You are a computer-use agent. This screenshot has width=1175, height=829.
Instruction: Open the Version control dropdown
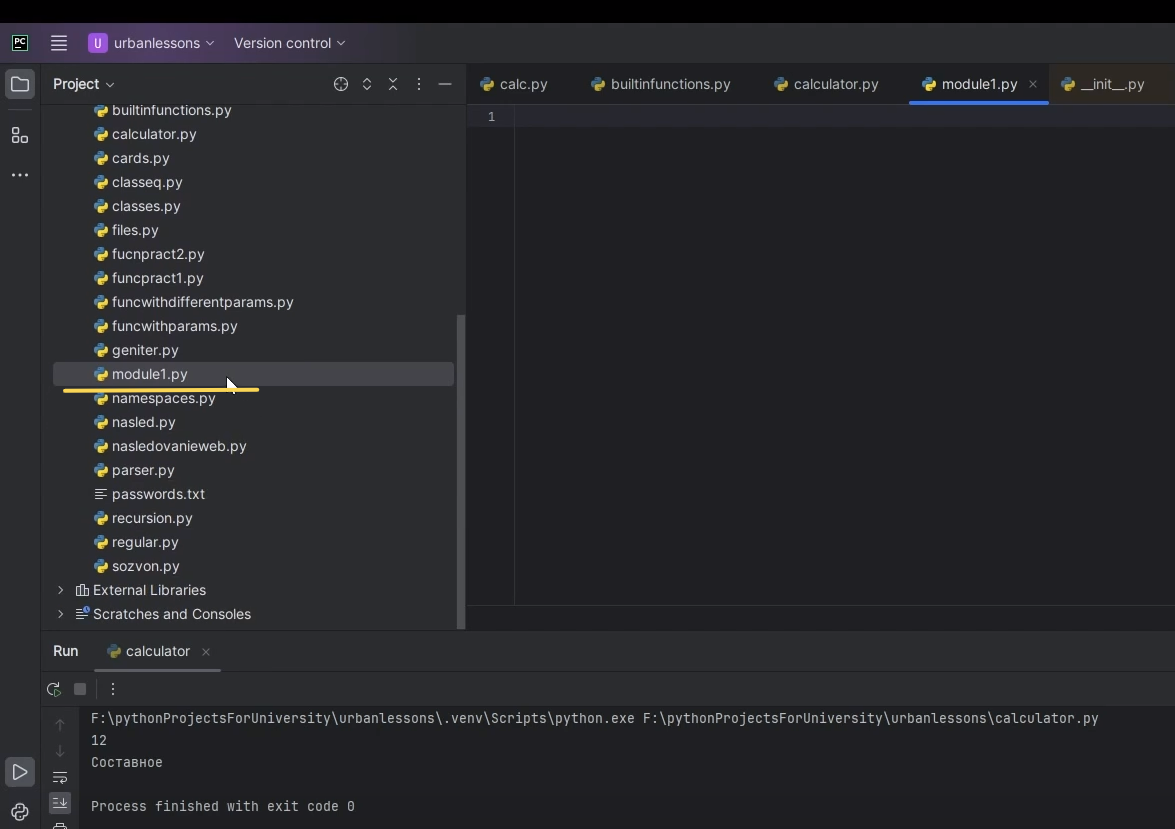pyautogui.click(x=289, y=43)
